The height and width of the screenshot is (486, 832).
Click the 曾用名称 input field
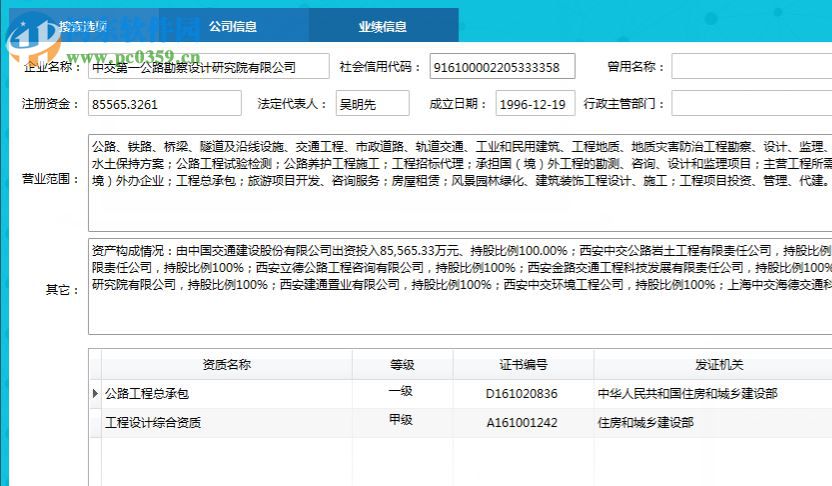751,66
